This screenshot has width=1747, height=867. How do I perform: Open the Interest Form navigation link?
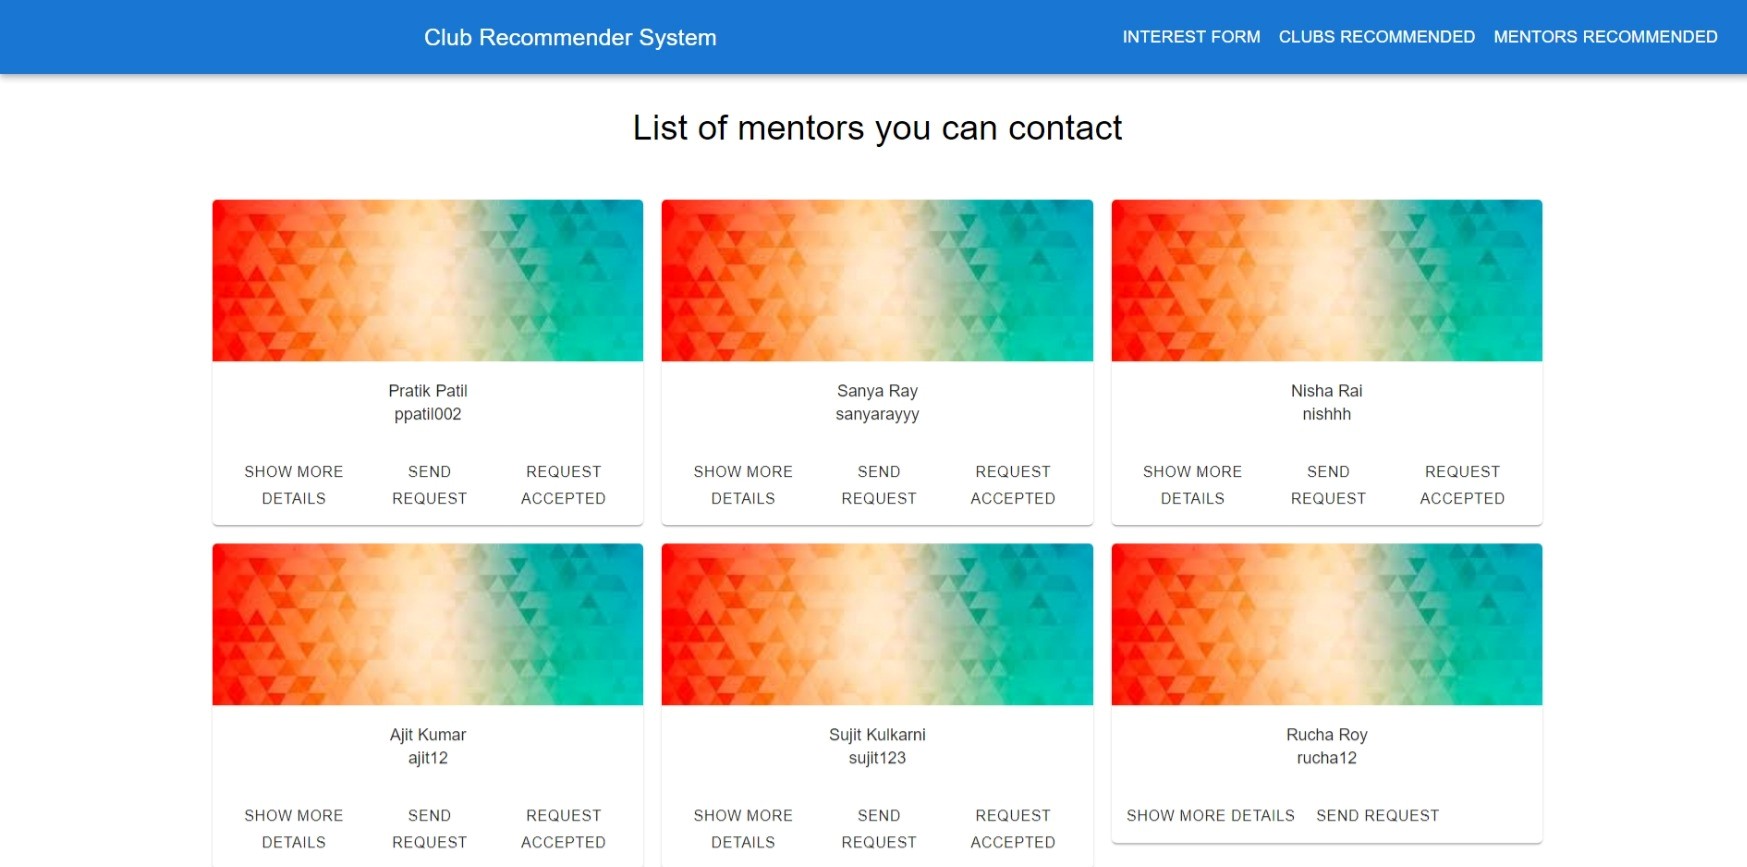[x=1191, y=37]
